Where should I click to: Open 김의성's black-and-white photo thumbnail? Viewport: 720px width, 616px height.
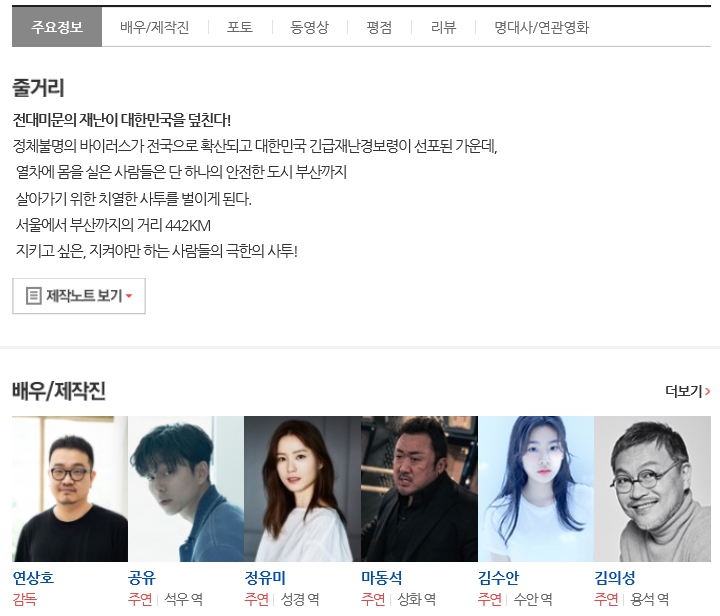652,489
